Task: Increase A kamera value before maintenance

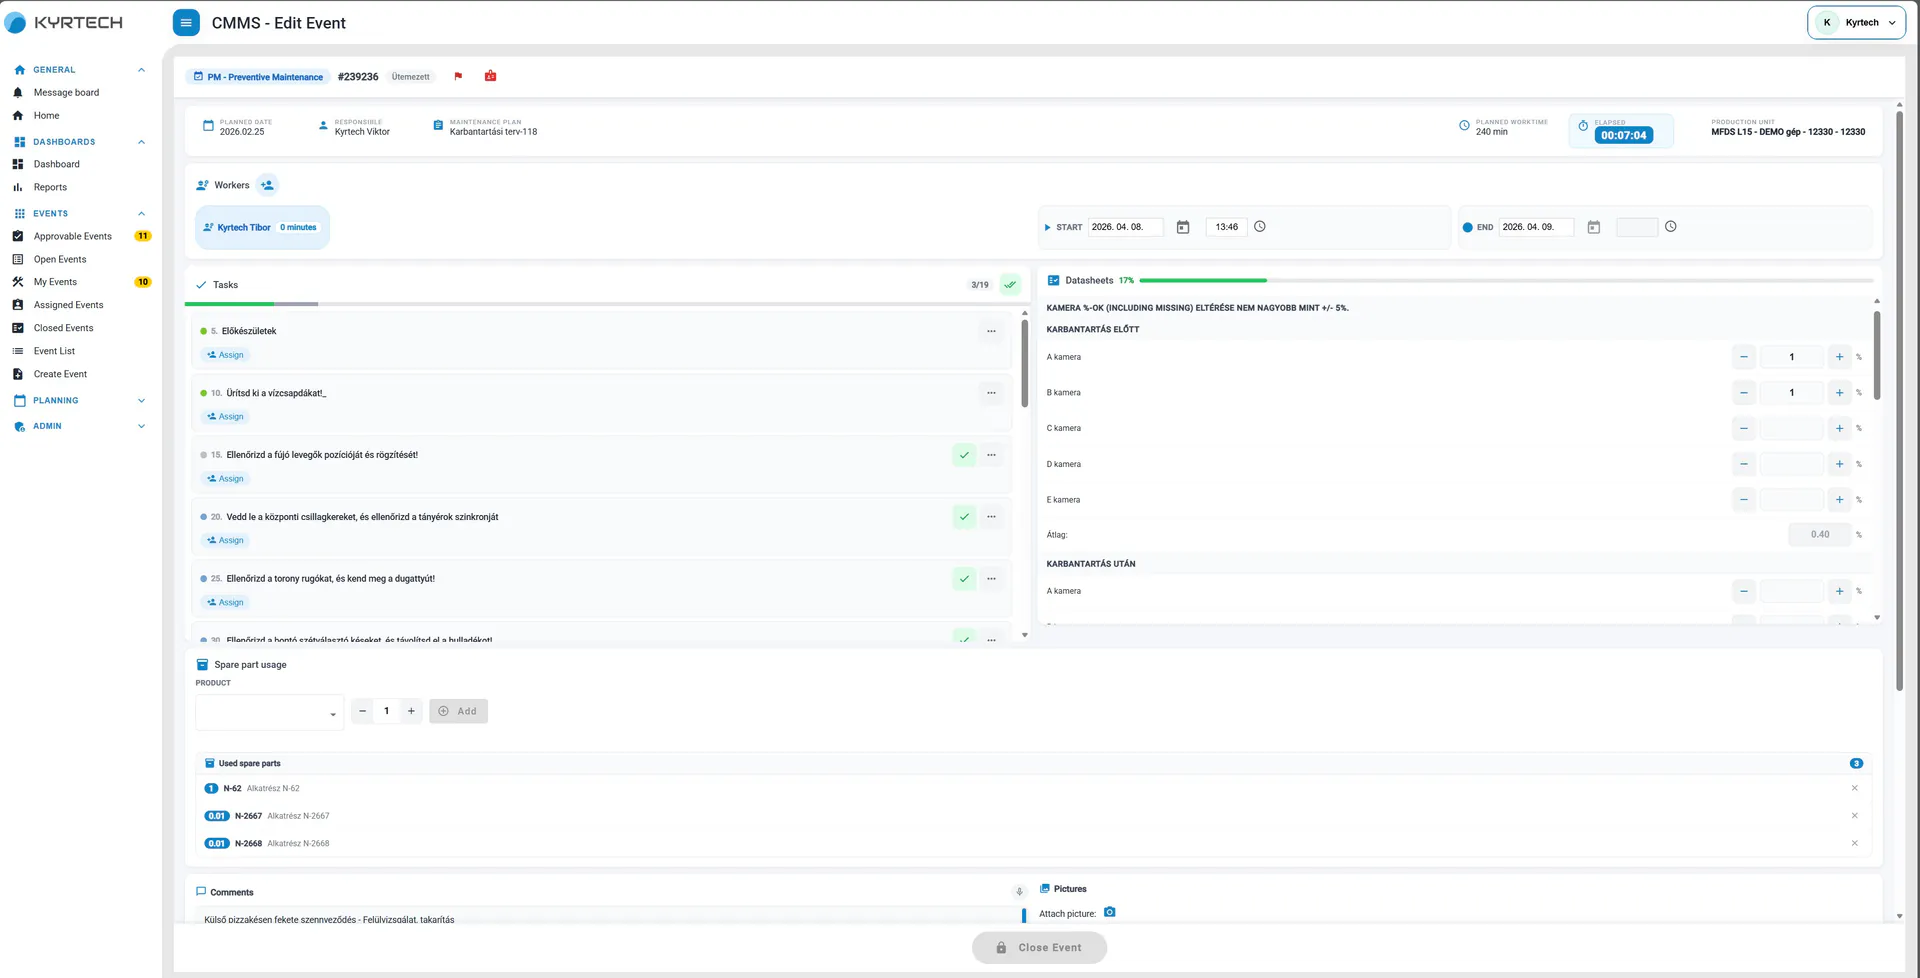Action: [x=1839, y=357]
